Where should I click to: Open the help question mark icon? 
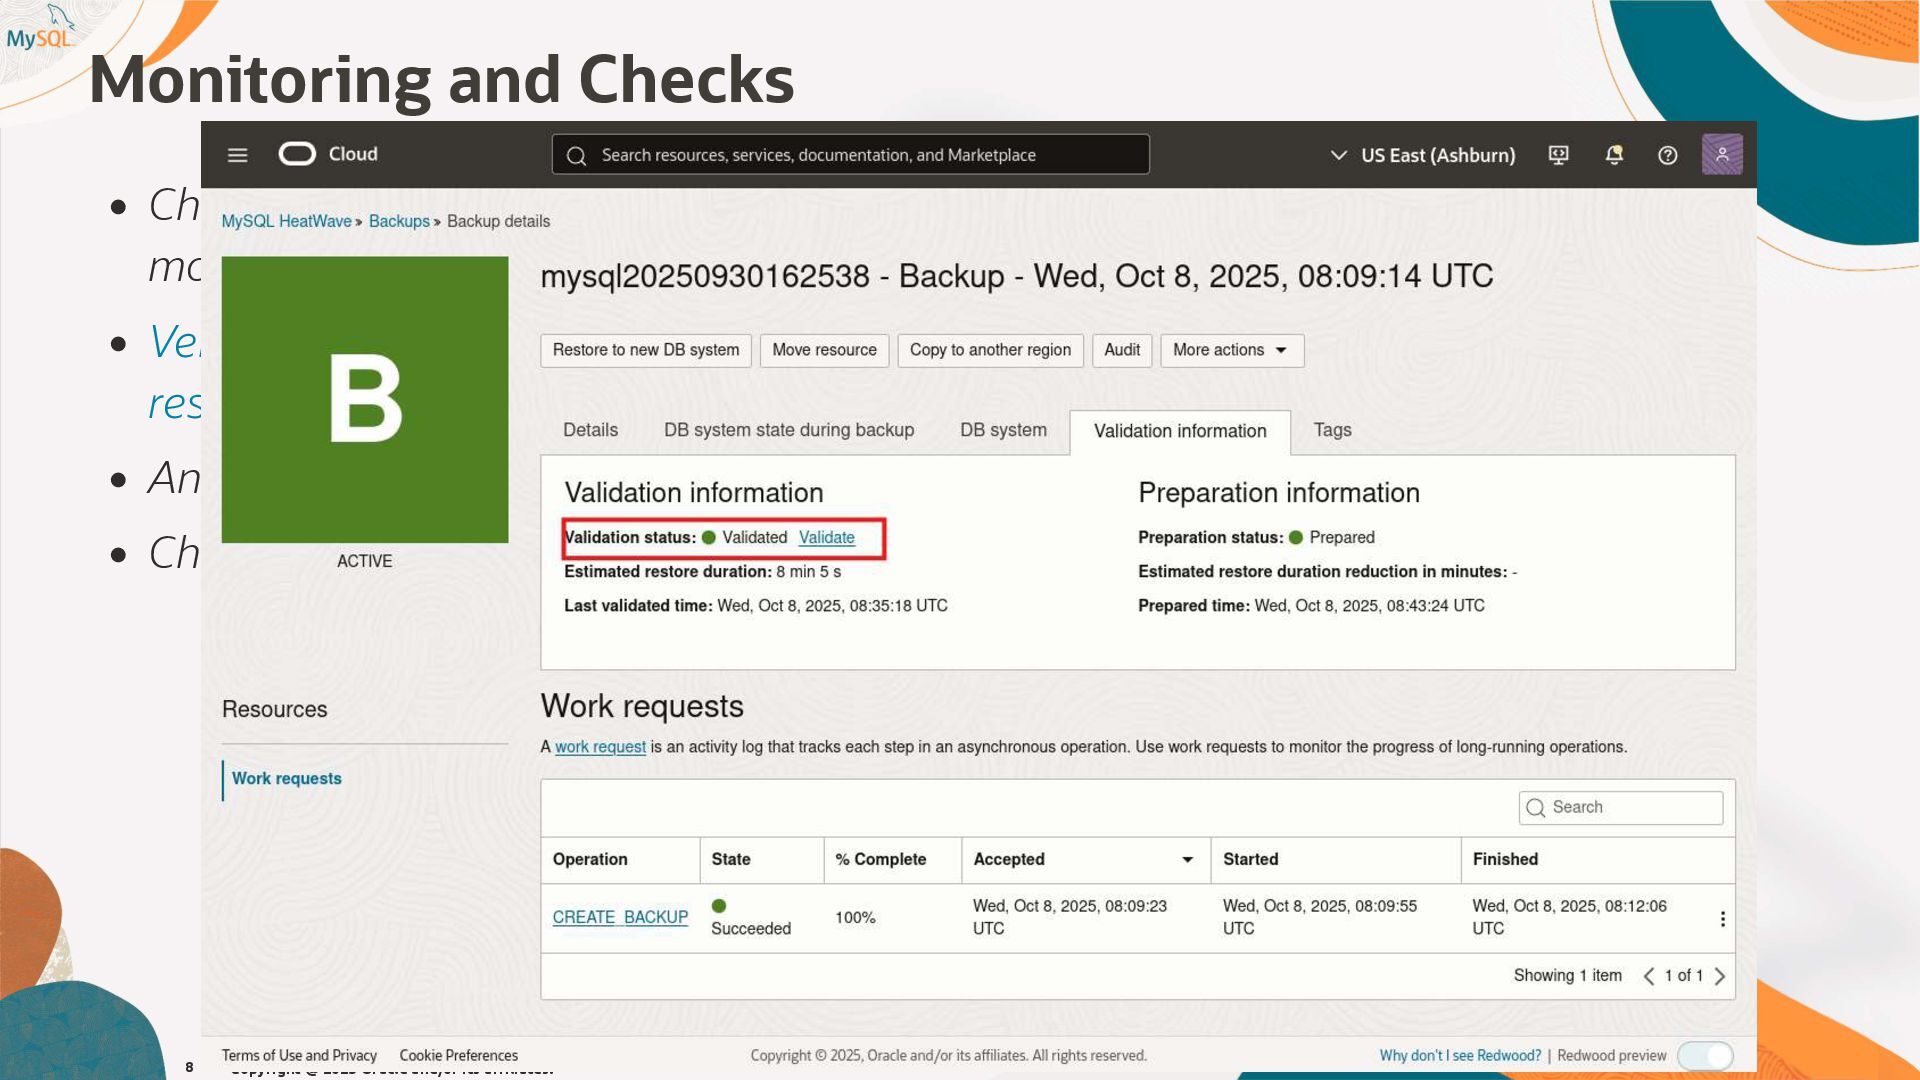coord(1667,155)
